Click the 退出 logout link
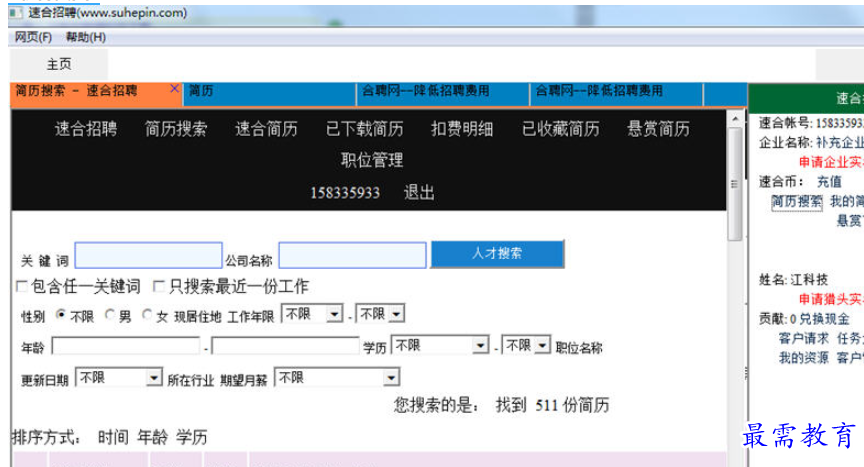This screenshot has height=467, width=864. coord(419,192)
